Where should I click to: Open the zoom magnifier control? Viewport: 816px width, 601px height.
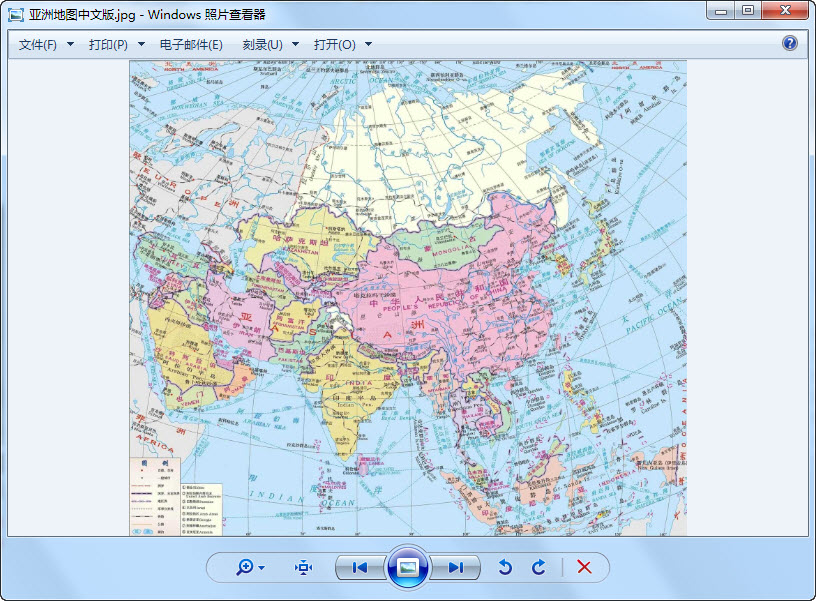click(x=245, y=567)
